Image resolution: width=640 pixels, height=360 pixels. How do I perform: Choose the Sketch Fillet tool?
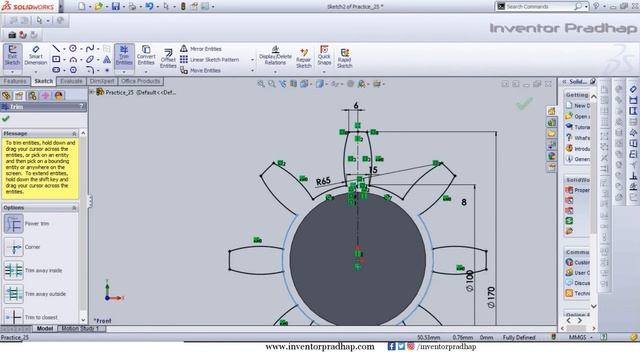90,70
